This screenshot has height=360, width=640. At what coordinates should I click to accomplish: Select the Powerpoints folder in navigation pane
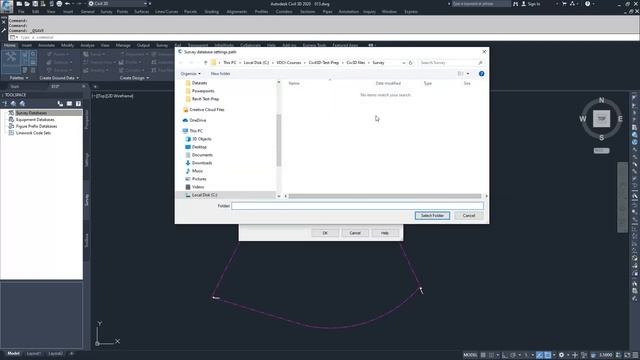point(203,91)
